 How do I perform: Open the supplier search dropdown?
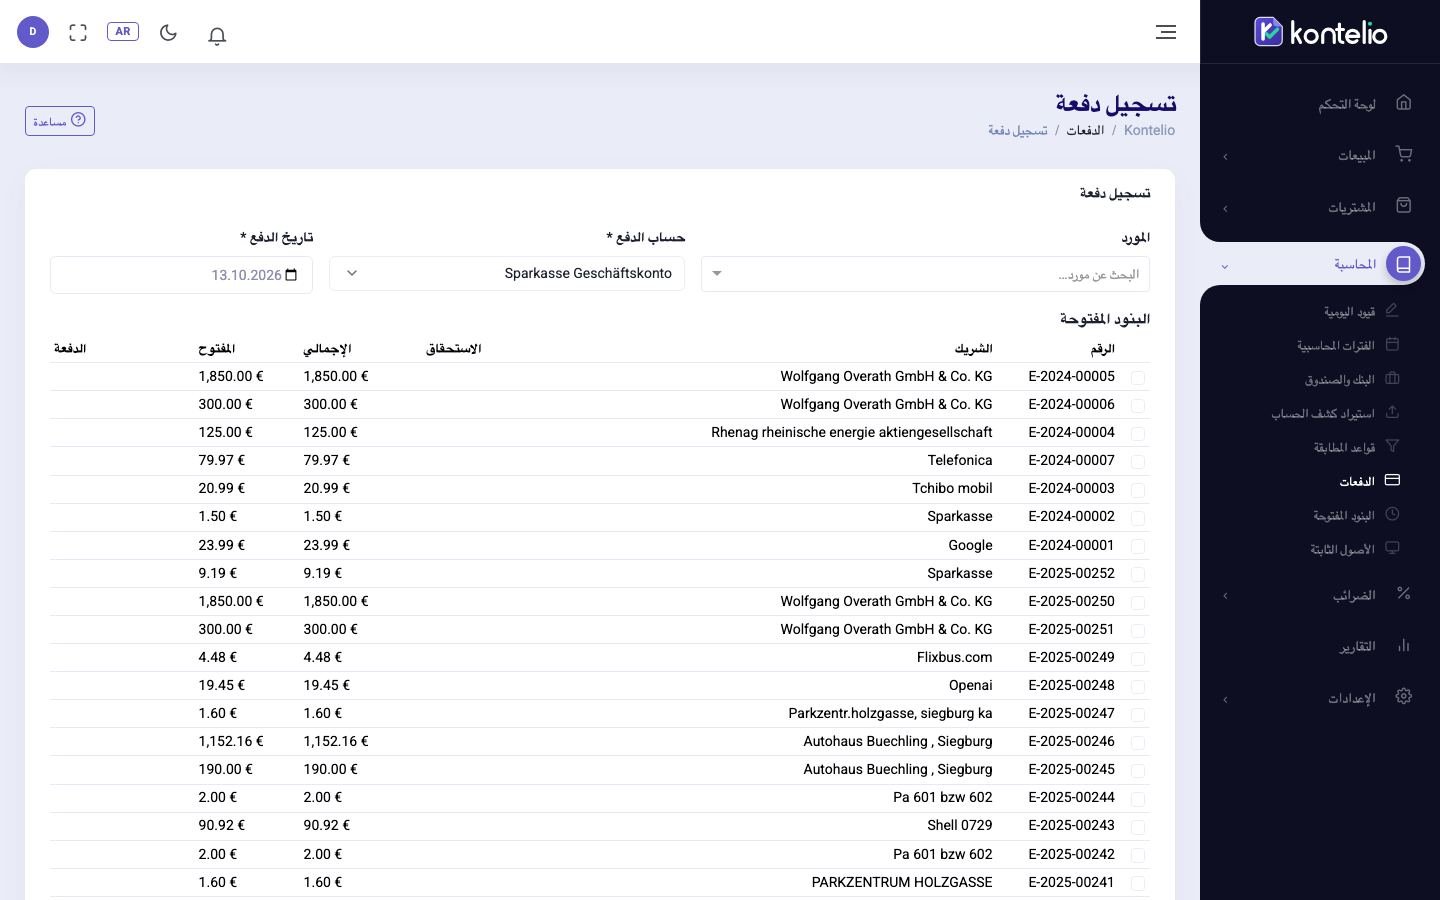click(925, 274)
